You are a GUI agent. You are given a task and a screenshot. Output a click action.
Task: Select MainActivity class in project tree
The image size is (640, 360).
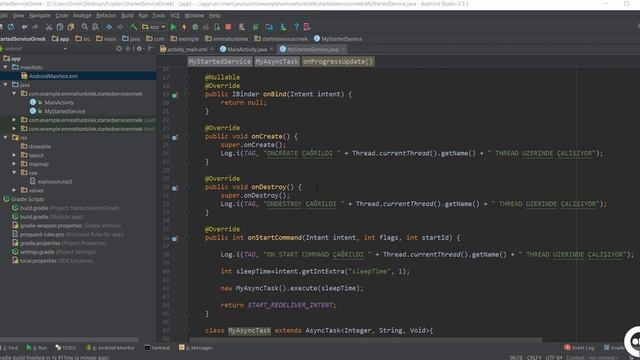52,102
